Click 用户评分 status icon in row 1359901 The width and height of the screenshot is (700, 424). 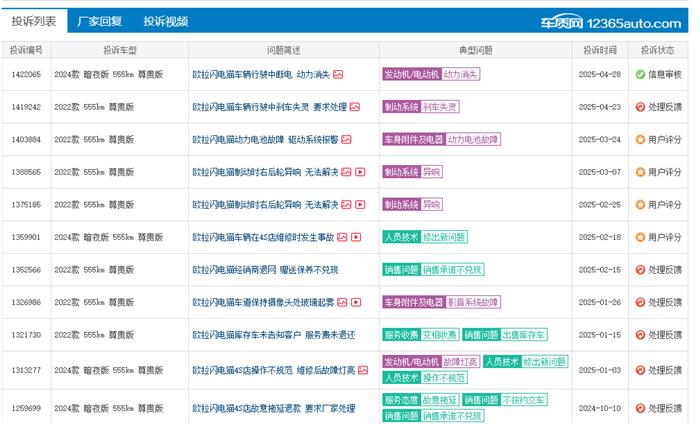click(640, 237)
